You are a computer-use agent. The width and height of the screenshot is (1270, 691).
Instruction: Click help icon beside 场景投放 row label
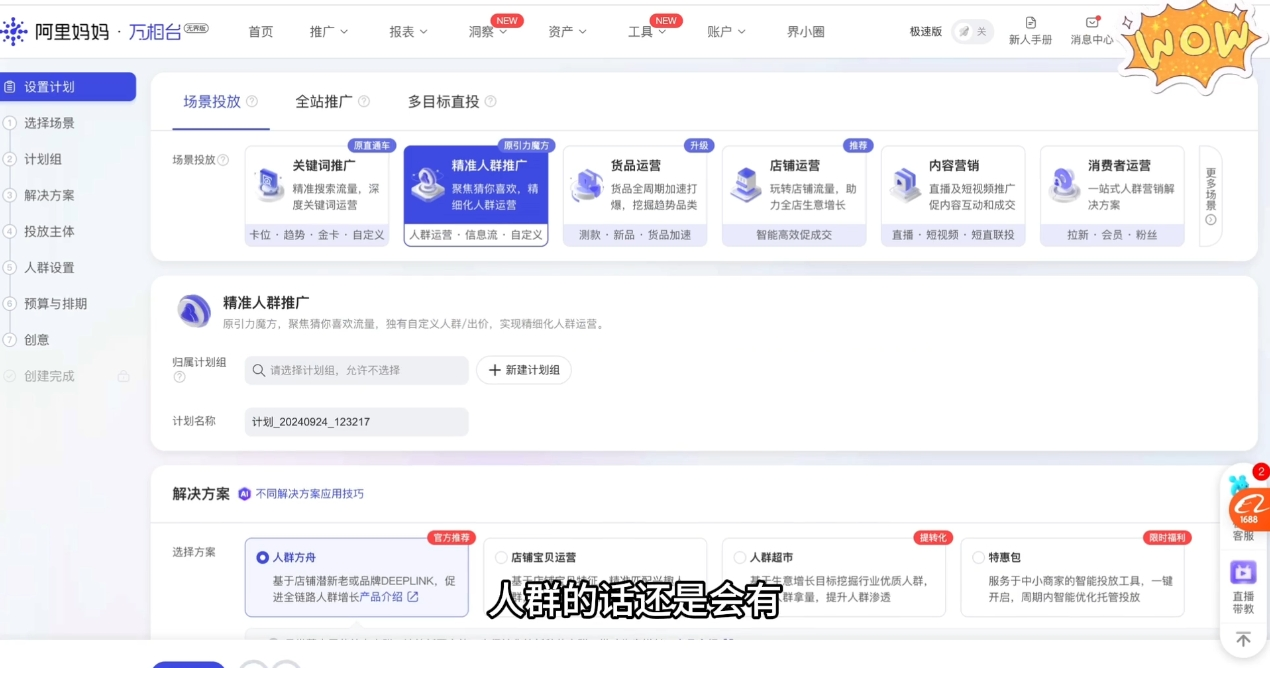coord(223,160)
